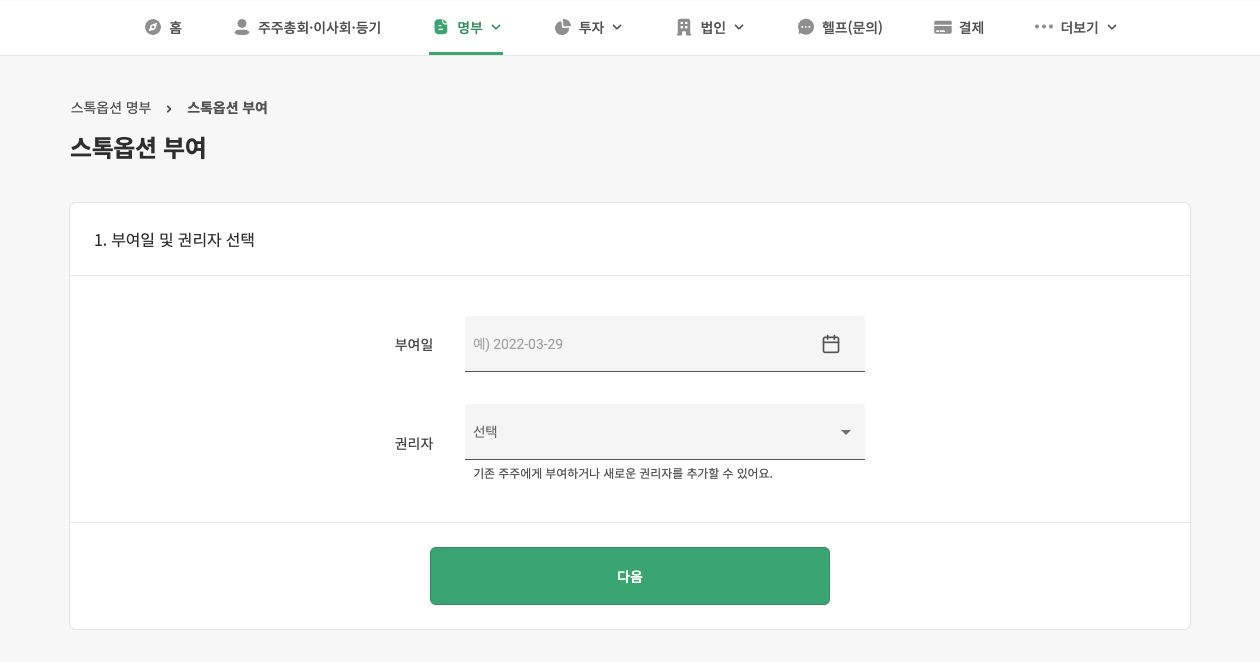Expand the 투자 dropdown arrow

(x=617, y=27)
